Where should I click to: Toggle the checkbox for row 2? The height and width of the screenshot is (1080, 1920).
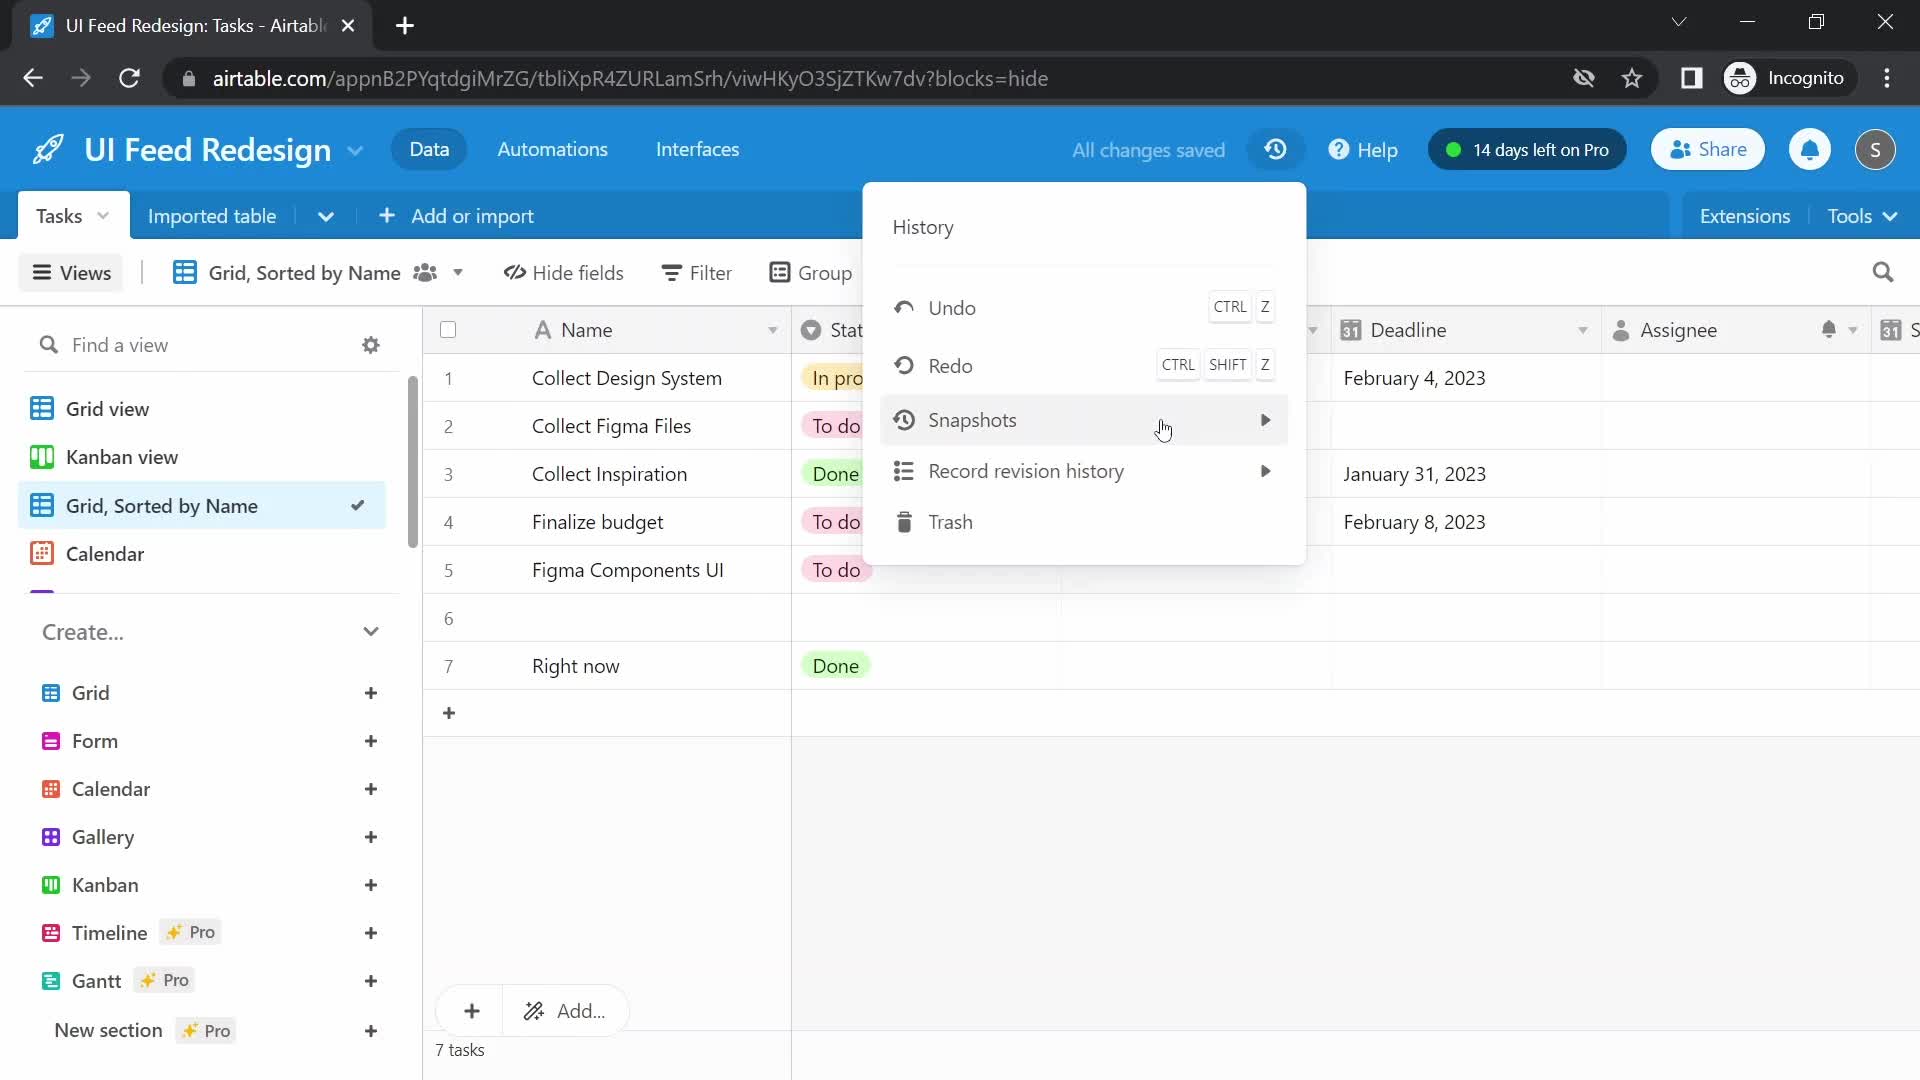[447, 425]
